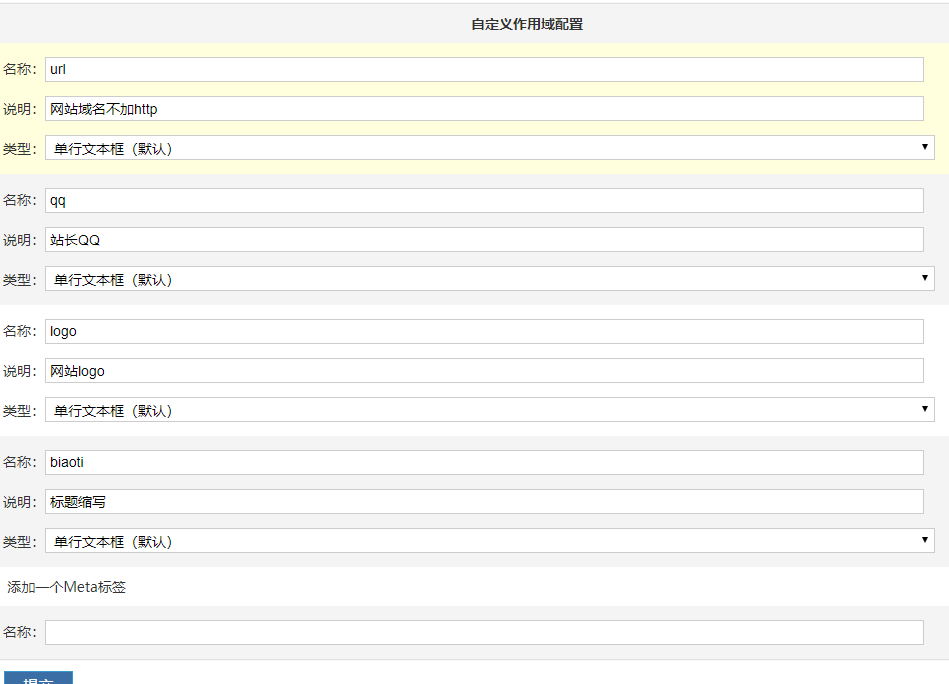Click the empty 名称 input below 添加一个Meta标签

[400, 632]
